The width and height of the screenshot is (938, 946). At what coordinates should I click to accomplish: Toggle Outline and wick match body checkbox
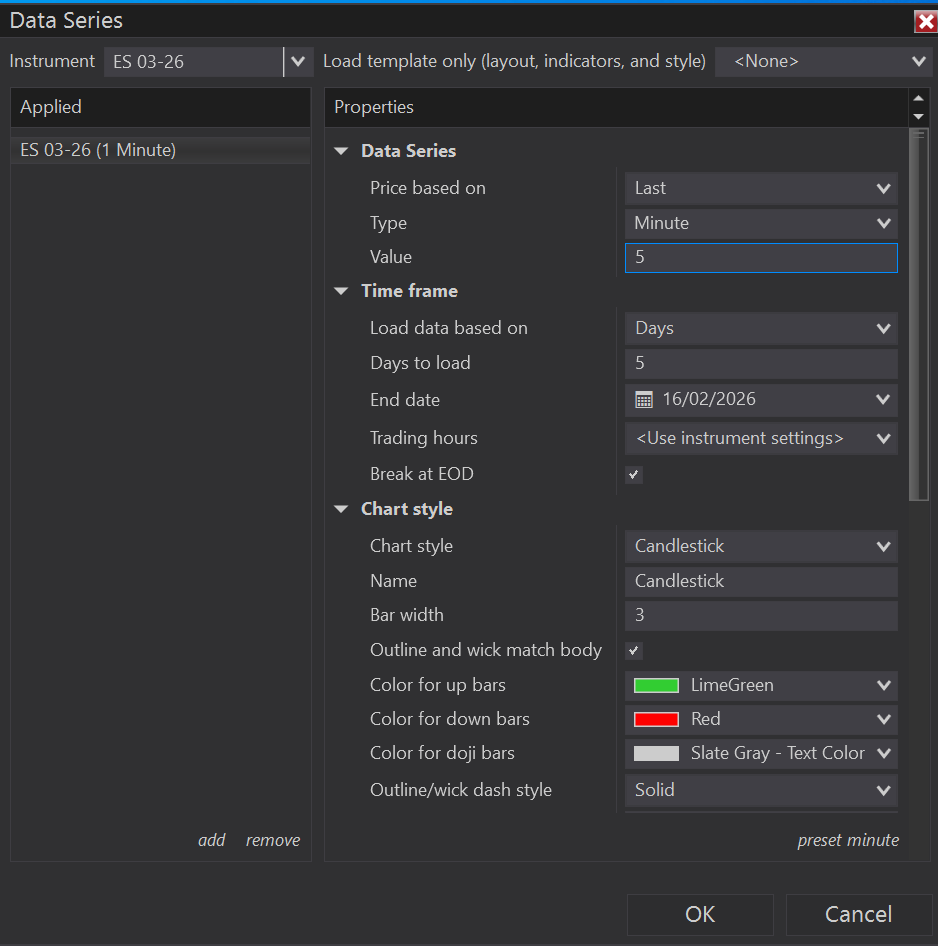tap(634, 651)
